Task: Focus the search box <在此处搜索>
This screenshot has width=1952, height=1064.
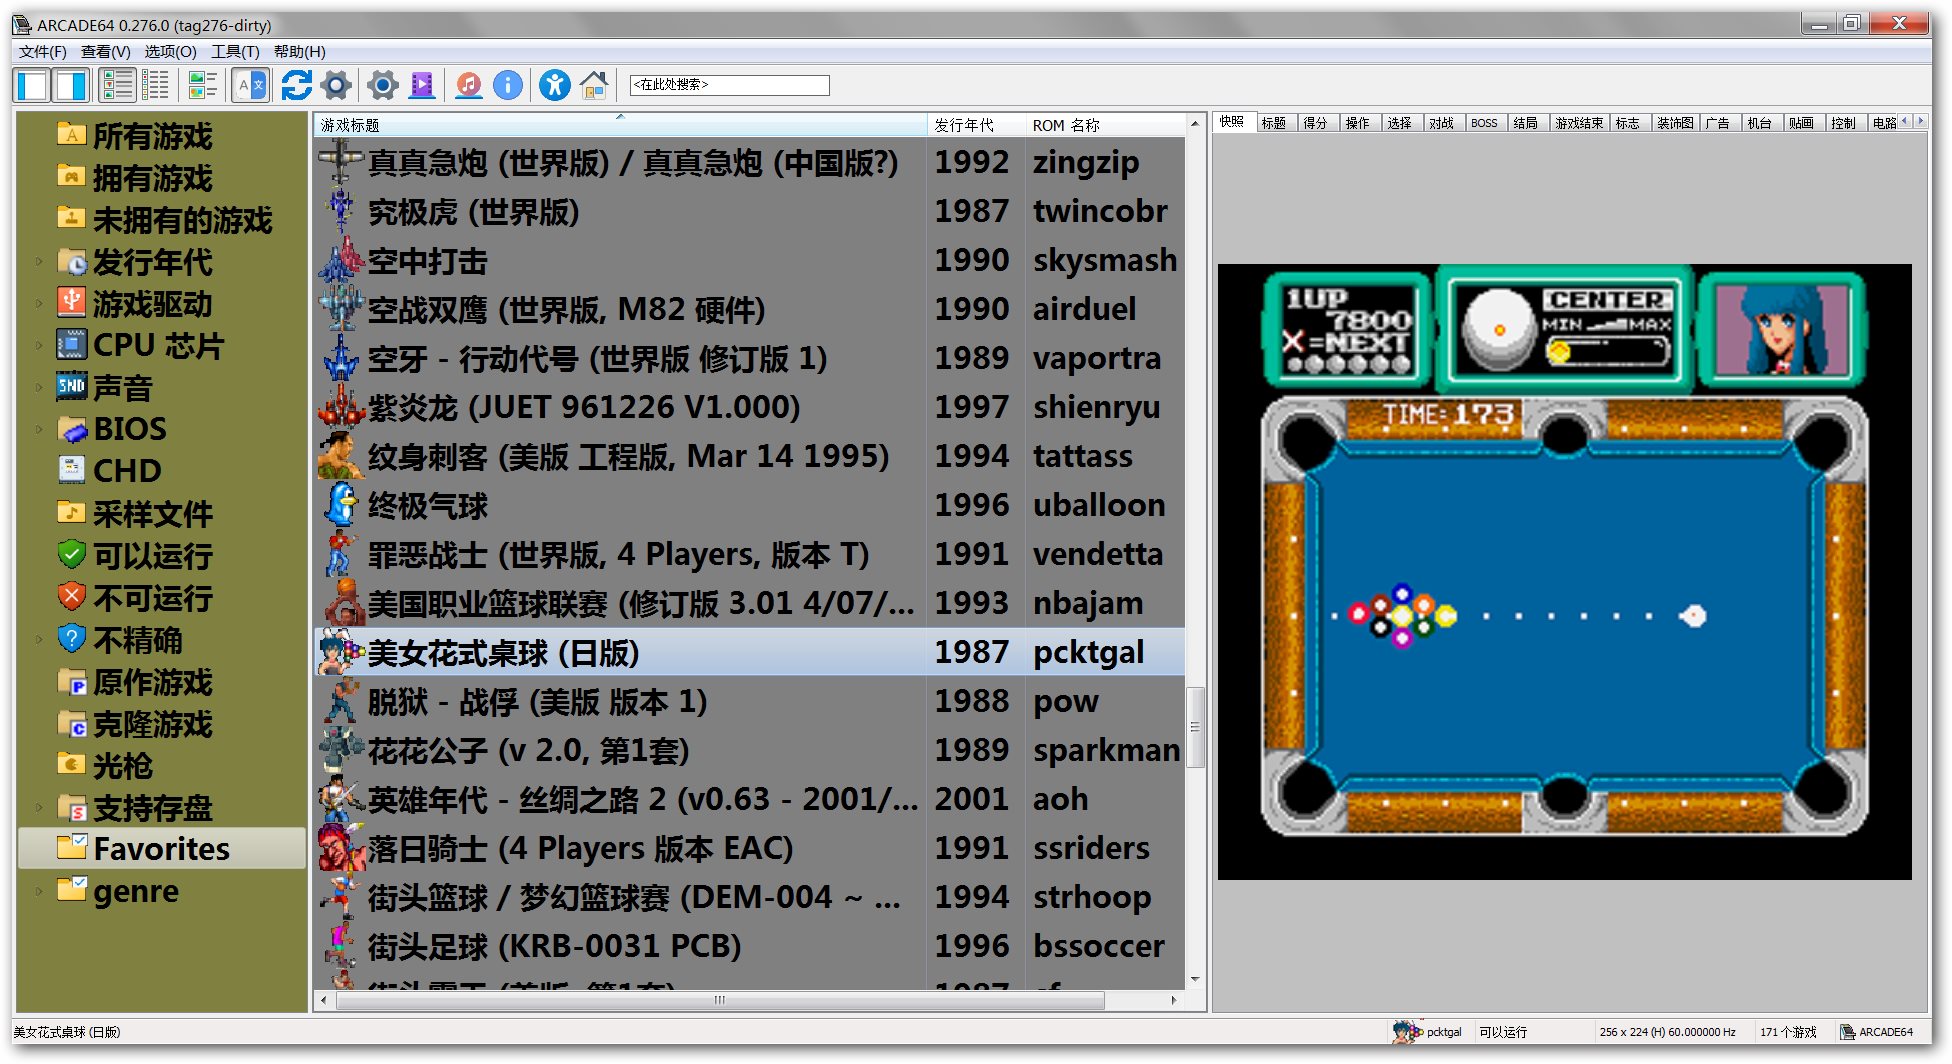Action: point(729,85)
